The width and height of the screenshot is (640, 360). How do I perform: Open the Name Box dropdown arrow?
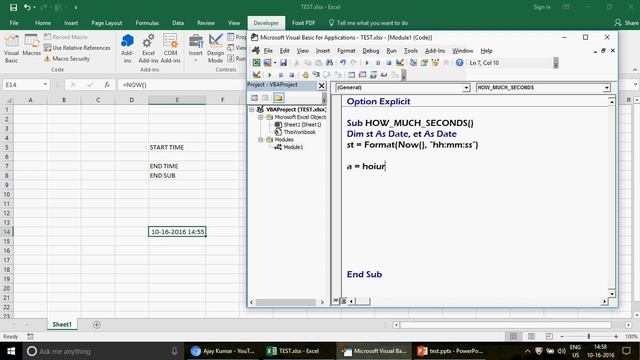45,84
